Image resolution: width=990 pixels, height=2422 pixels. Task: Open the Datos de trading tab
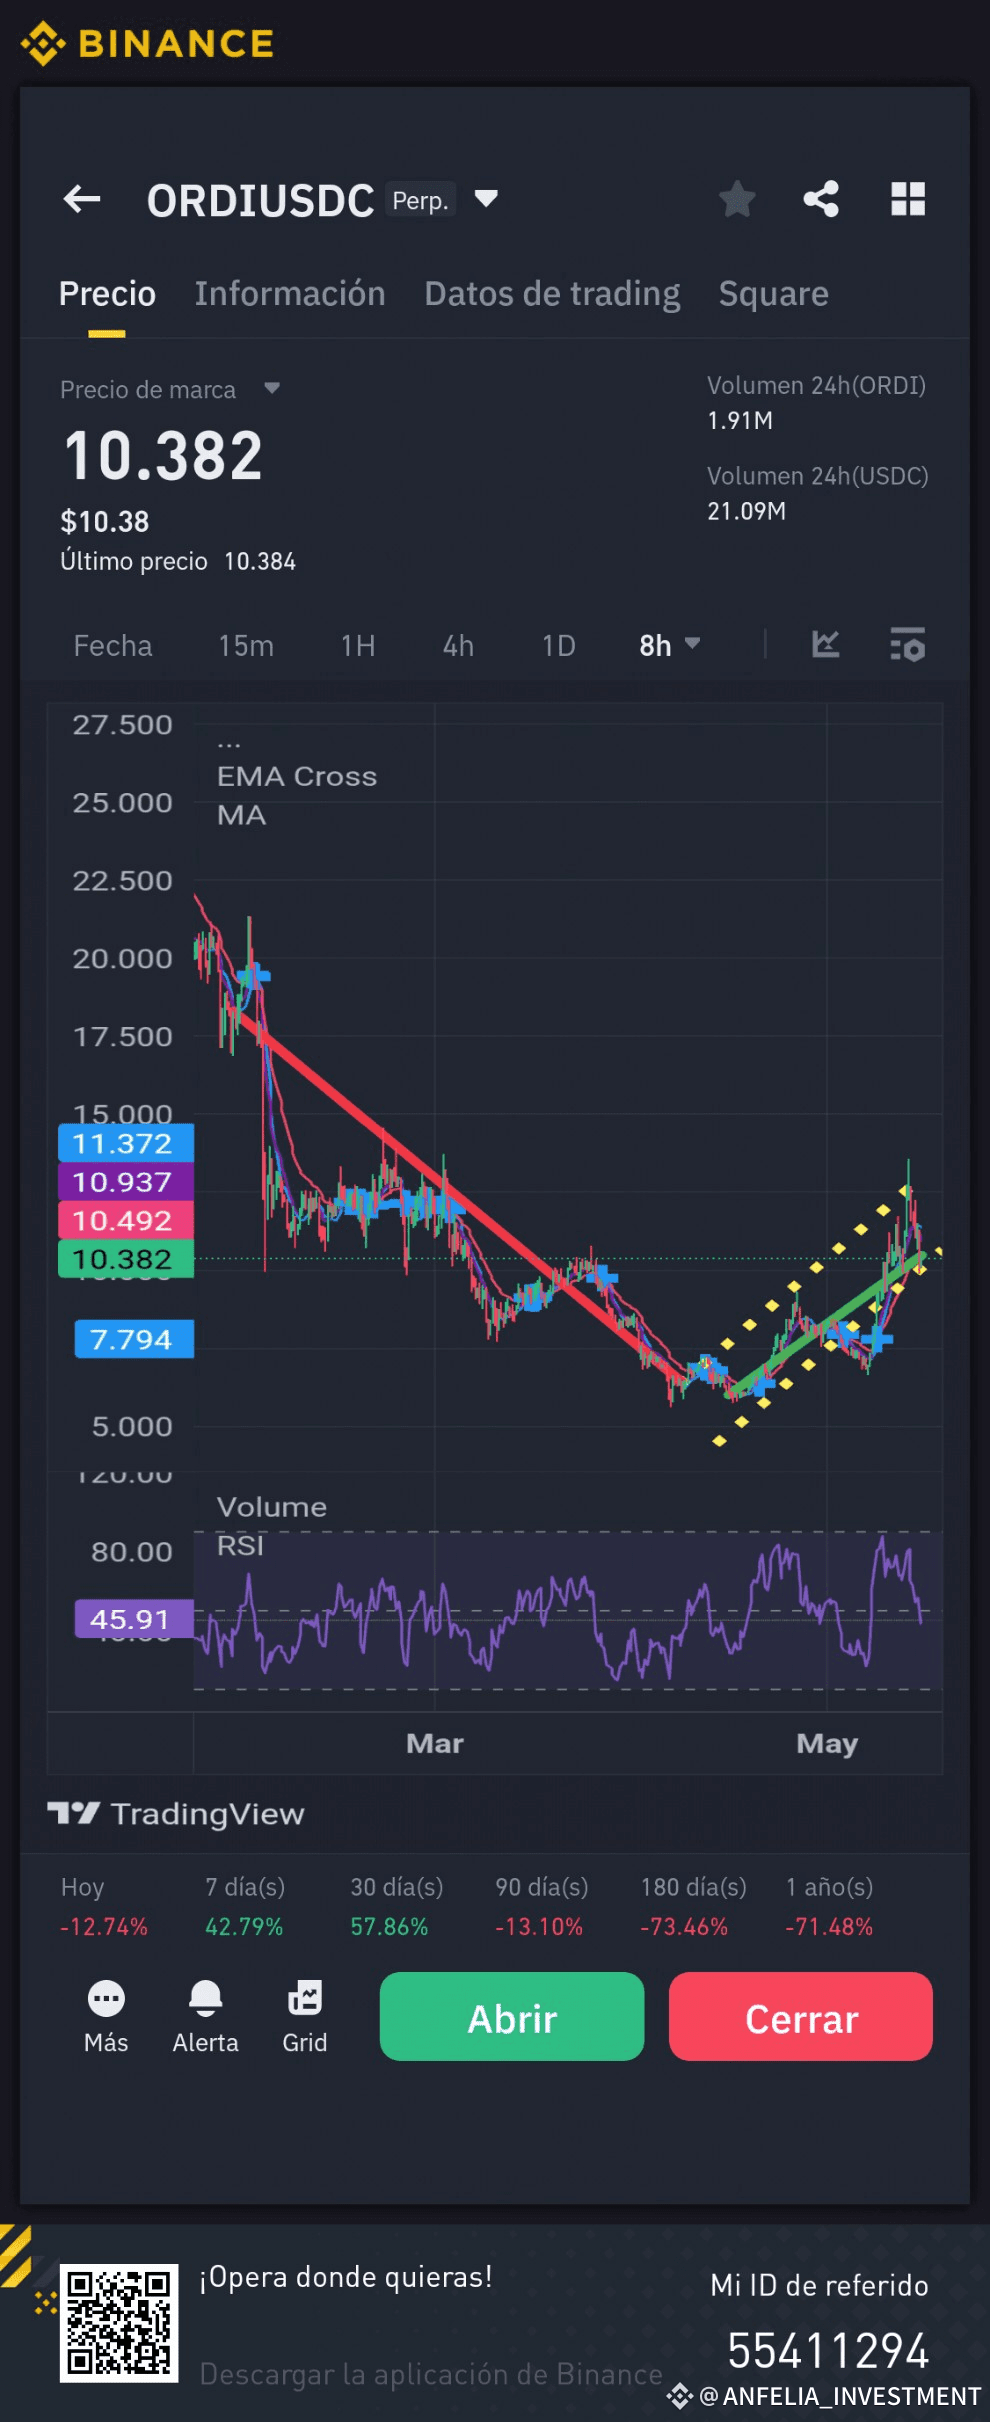(552, 294)
